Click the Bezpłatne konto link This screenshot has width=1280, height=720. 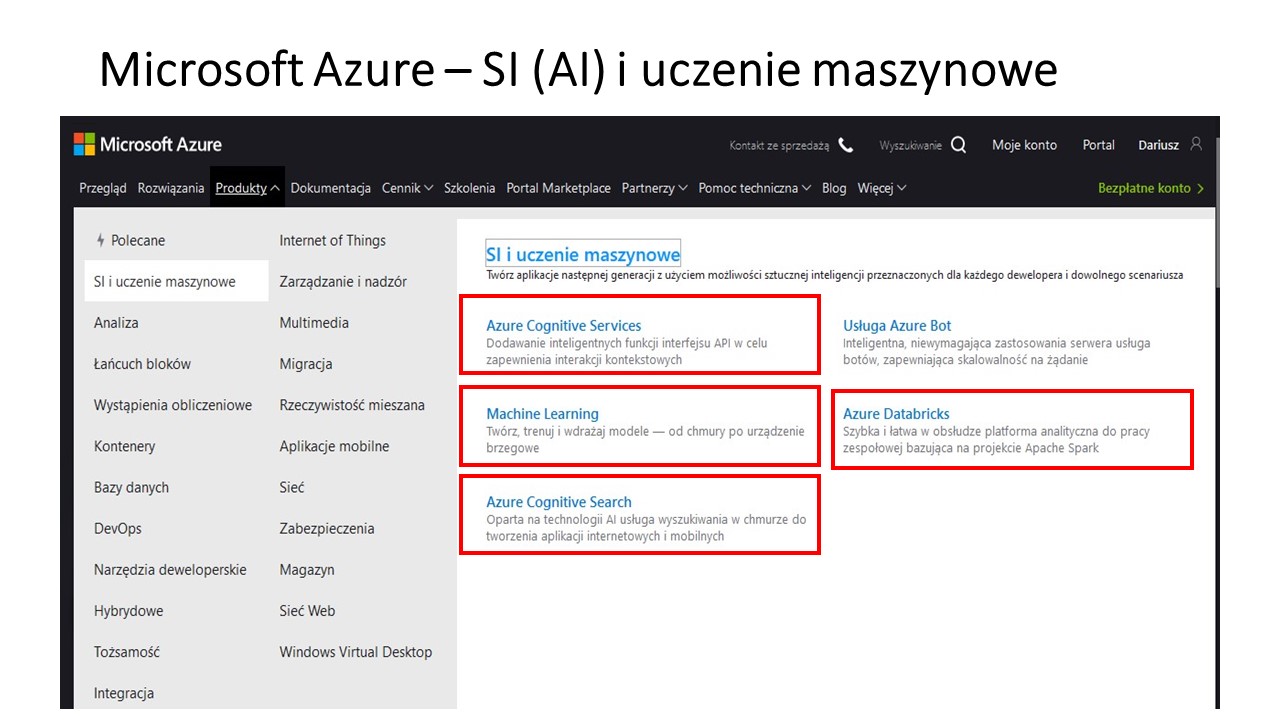tap(1151, 188)
